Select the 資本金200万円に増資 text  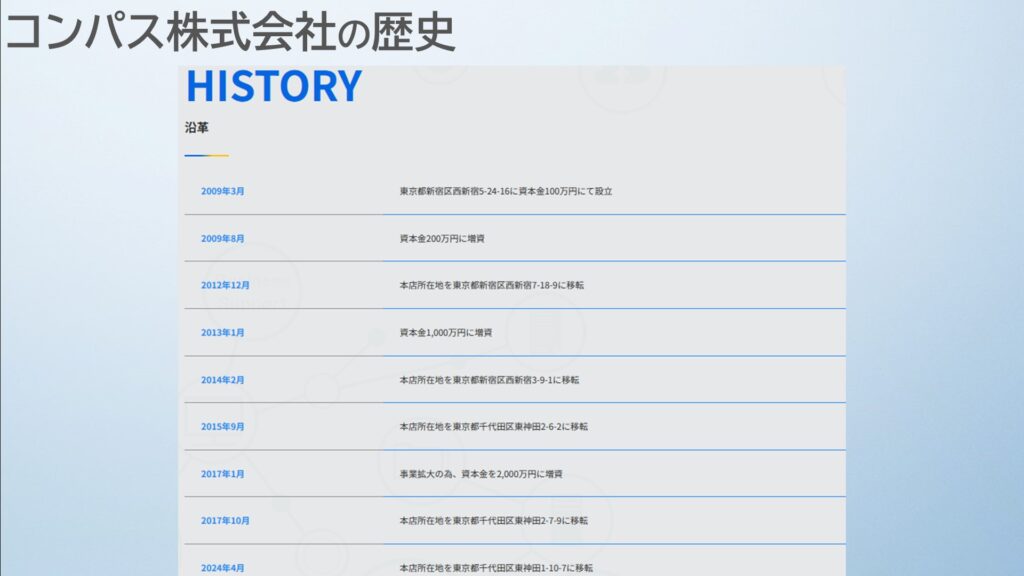coord(441,239)
